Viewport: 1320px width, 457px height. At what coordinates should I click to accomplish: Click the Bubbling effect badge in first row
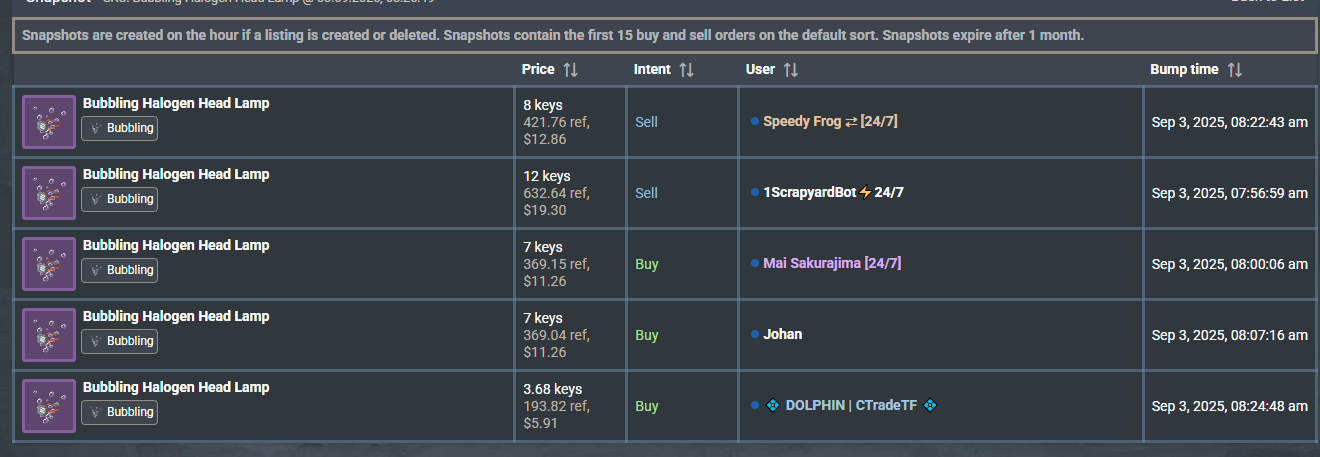point(120,128)
